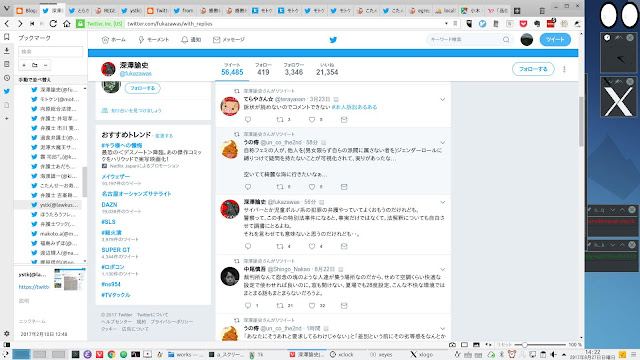Open the 知り合いを見つけましょう link
640x360 pixels.
point(136,111)
